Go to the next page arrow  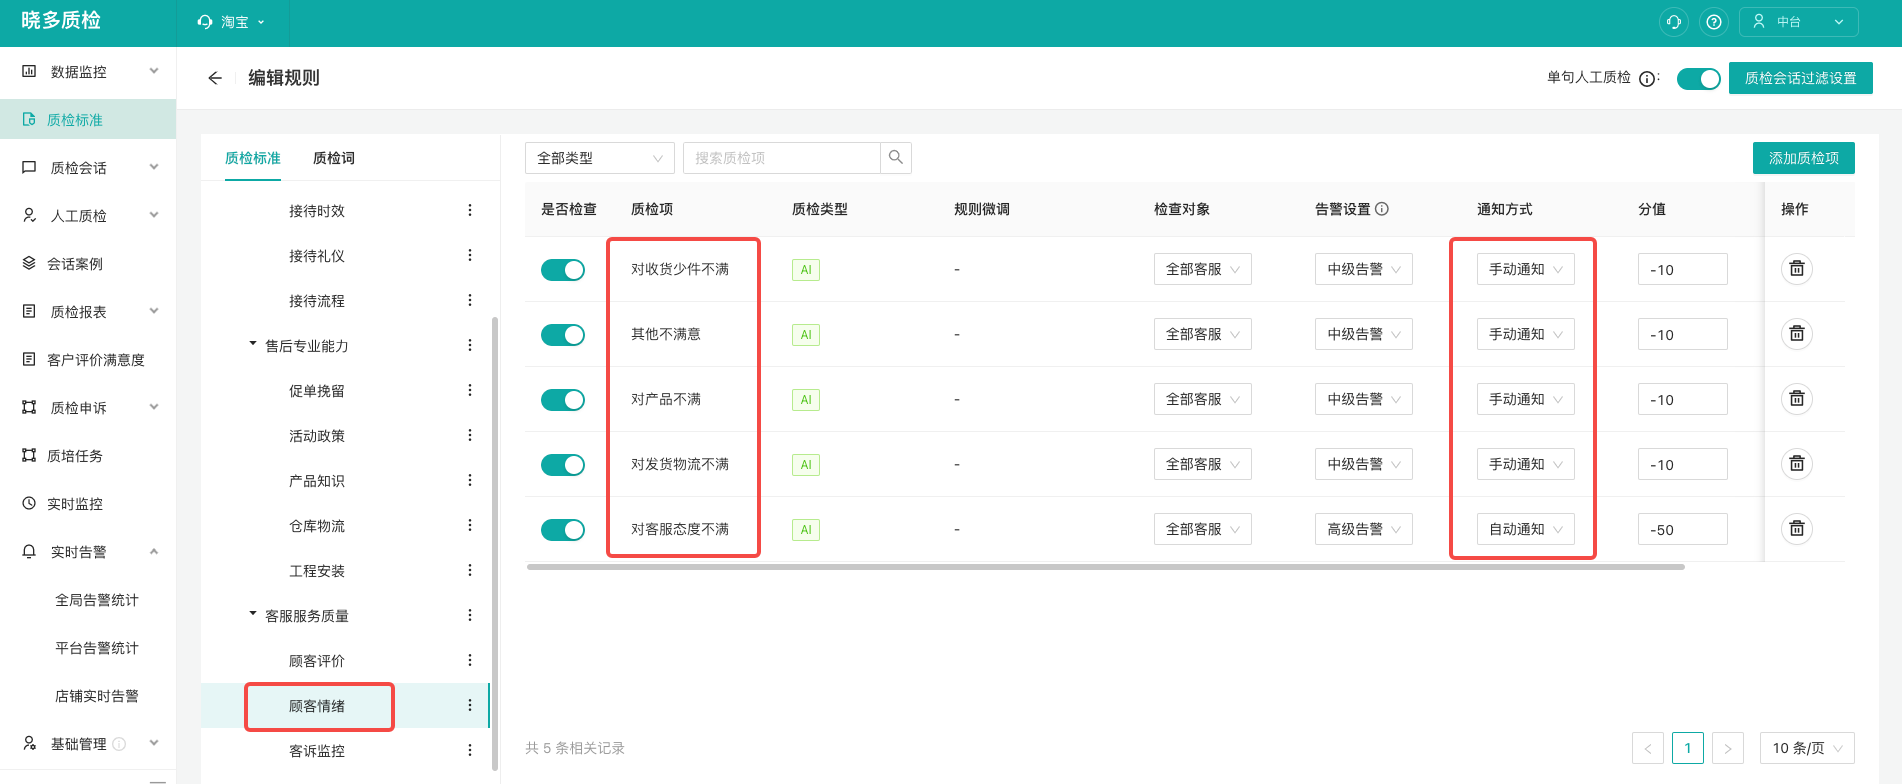1728,748
